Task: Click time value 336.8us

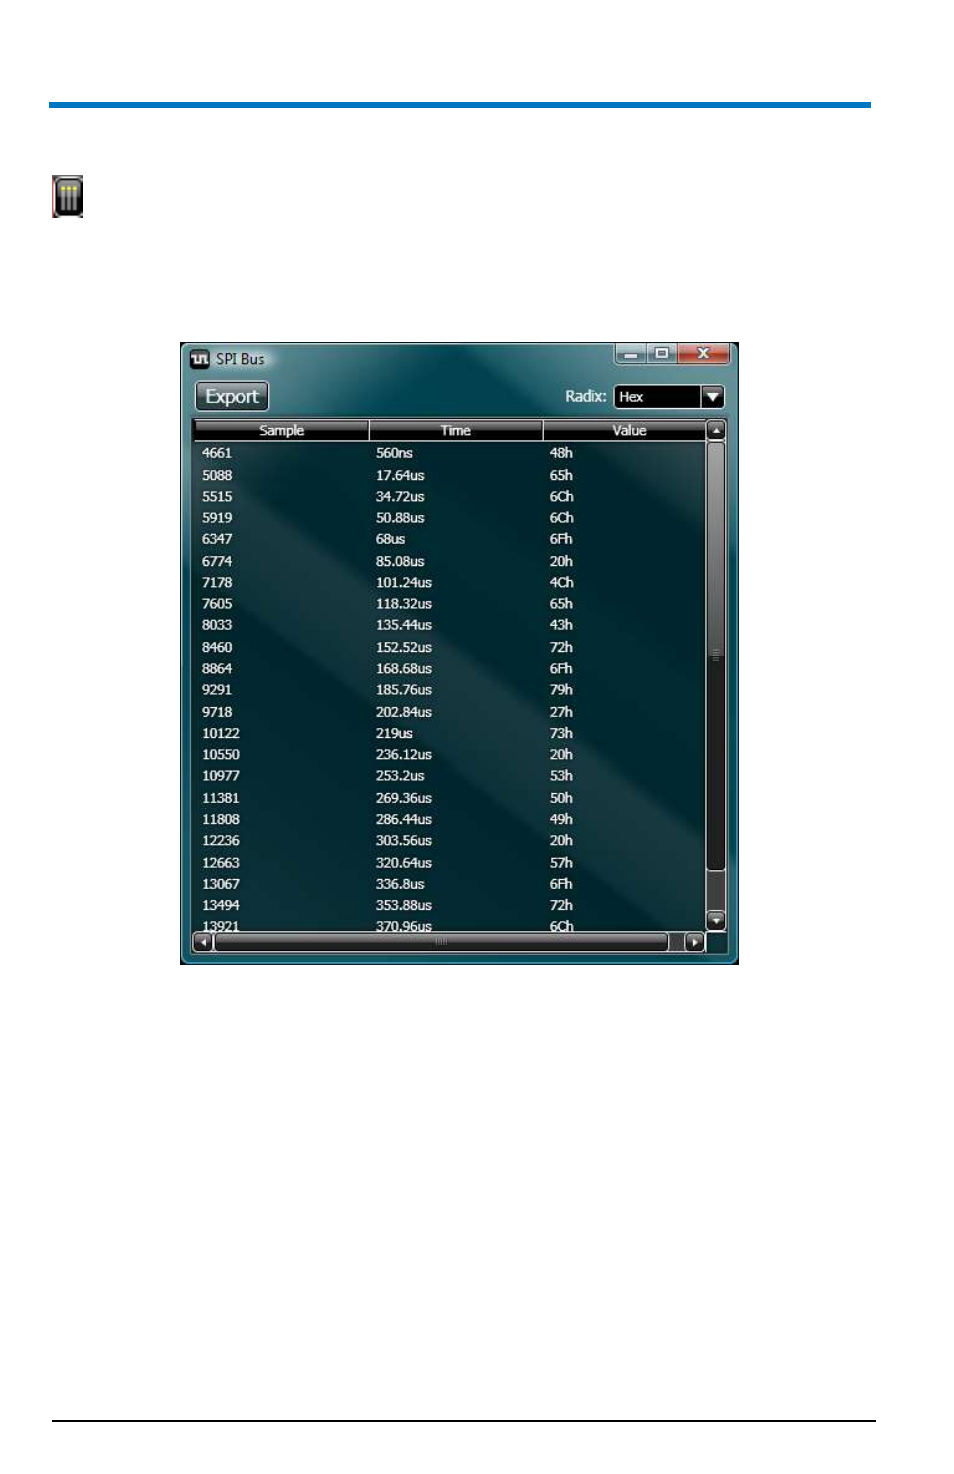Action: [400, 884]
